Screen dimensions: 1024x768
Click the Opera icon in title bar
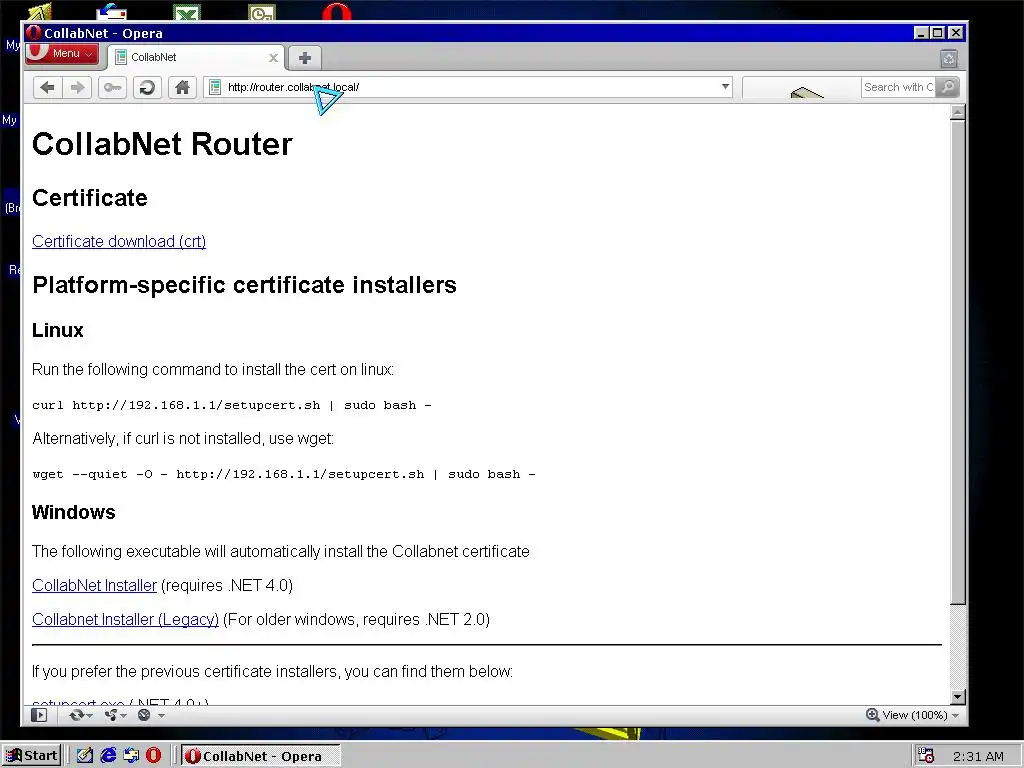click(x=34, y=33)
